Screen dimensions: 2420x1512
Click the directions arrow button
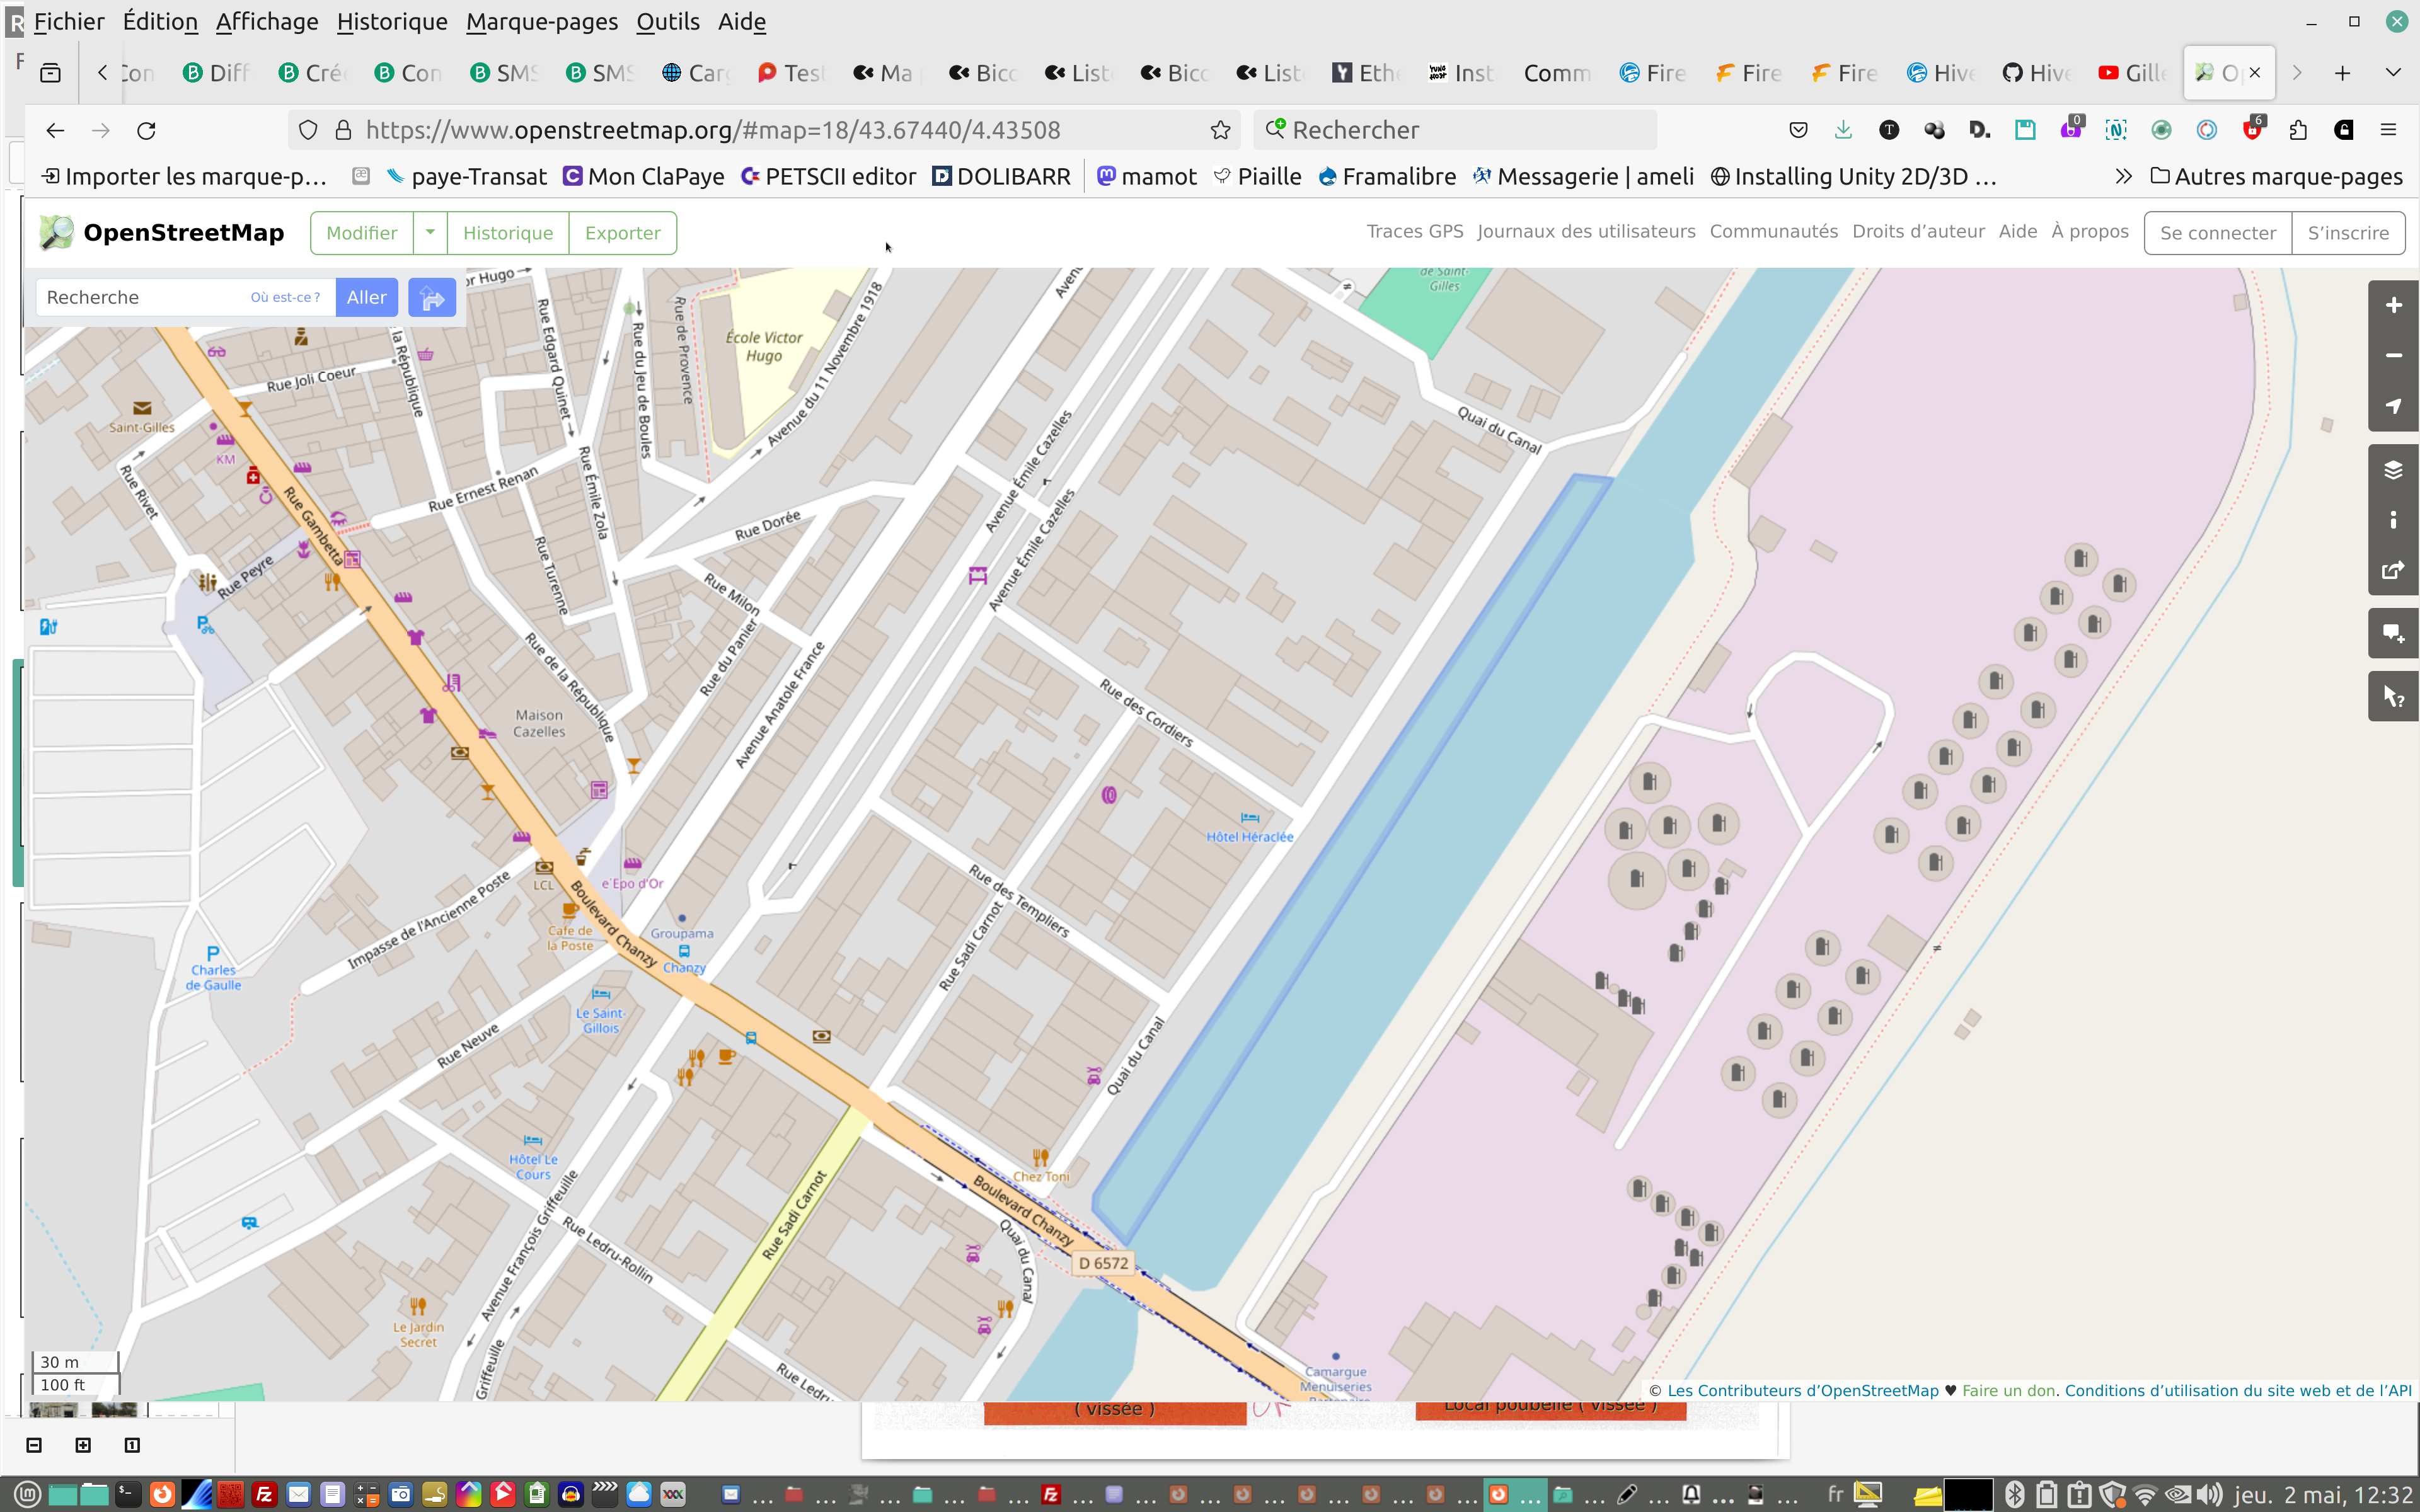(431, 298)
